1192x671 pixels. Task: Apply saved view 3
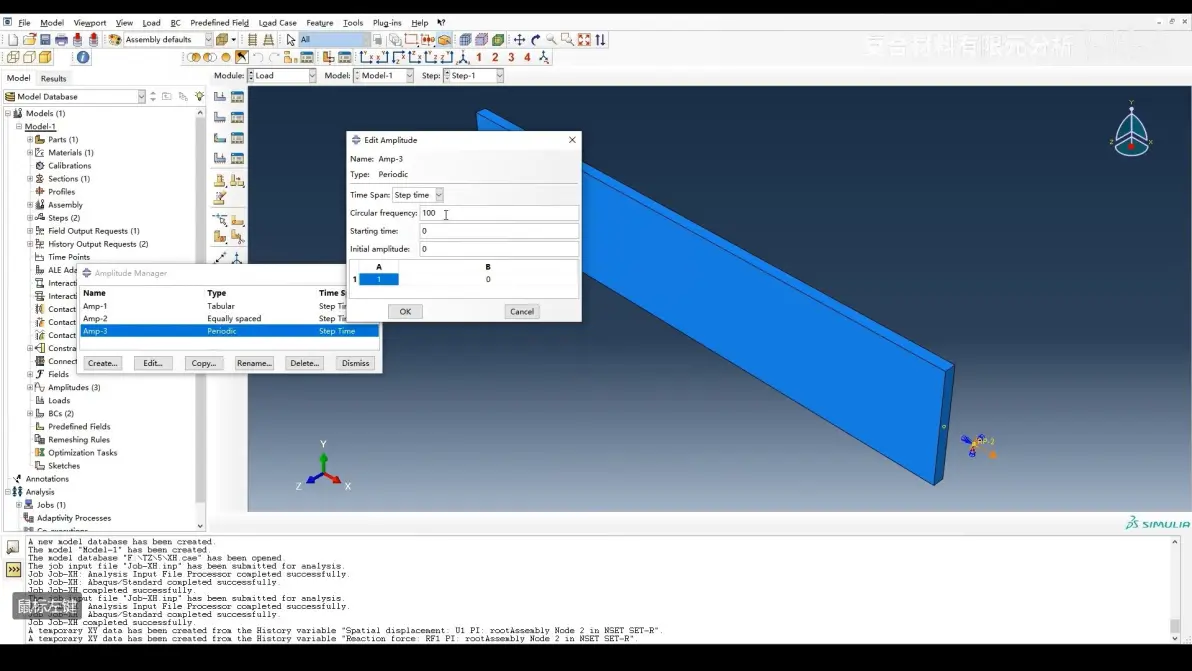[511, 57]
